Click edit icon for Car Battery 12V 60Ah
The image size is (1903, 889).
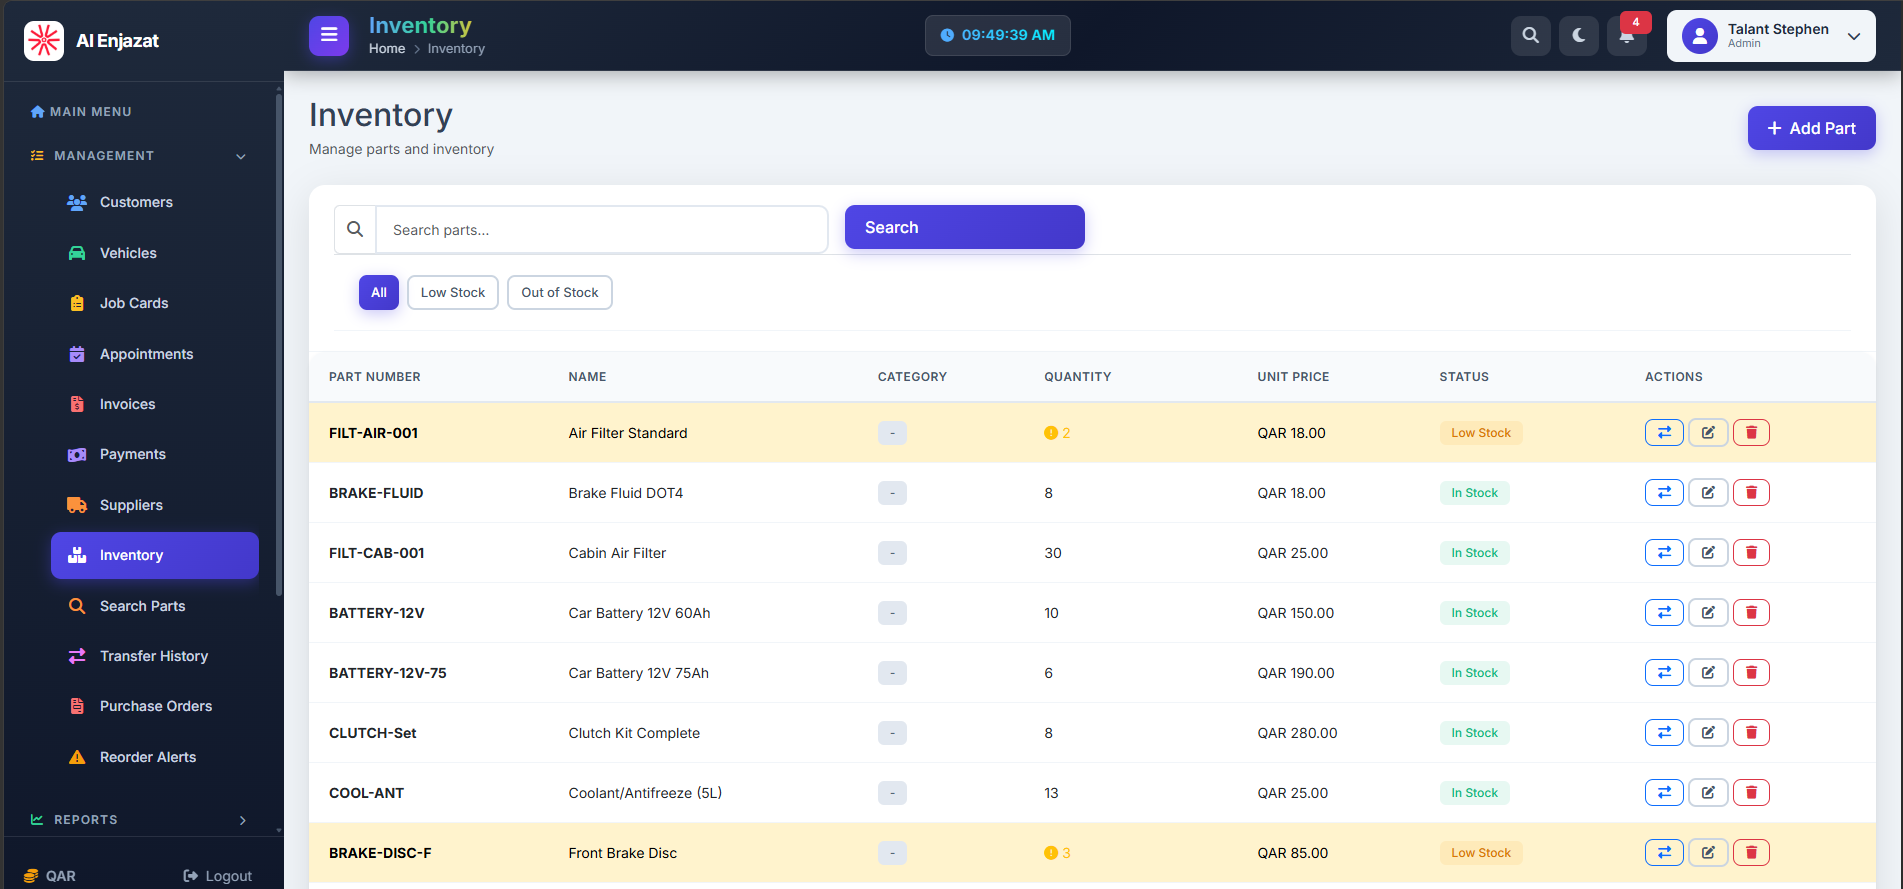pyautogui.click(x=1708, y=613)
